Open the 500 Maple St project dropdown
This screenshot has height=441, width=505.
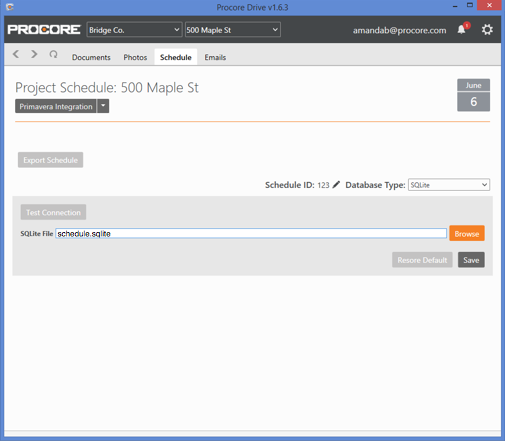tap(233, 30)
